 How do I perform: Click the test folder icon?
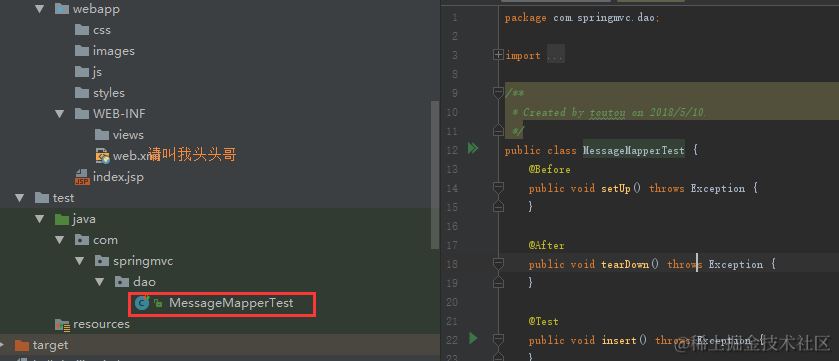point(42,198)
